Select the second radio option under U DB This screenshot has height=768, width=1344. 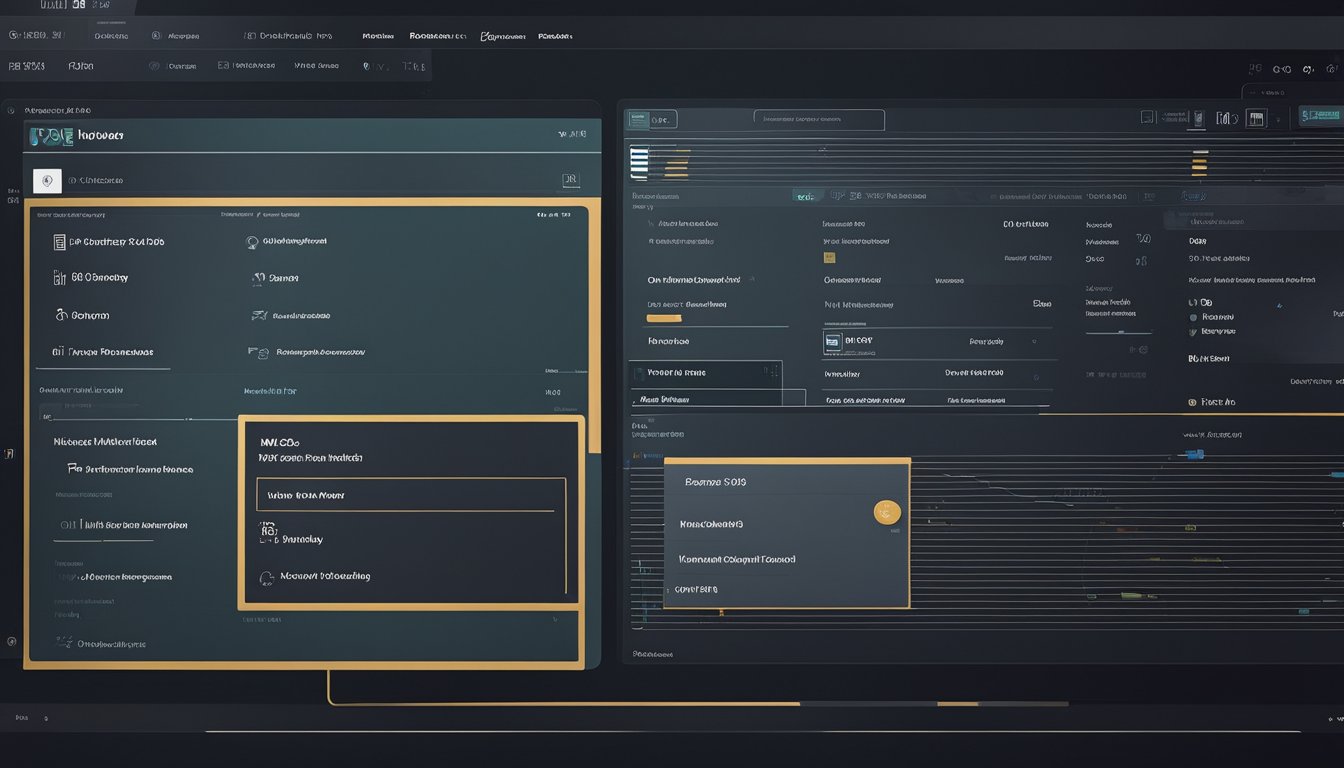[x=1193, y=331]
